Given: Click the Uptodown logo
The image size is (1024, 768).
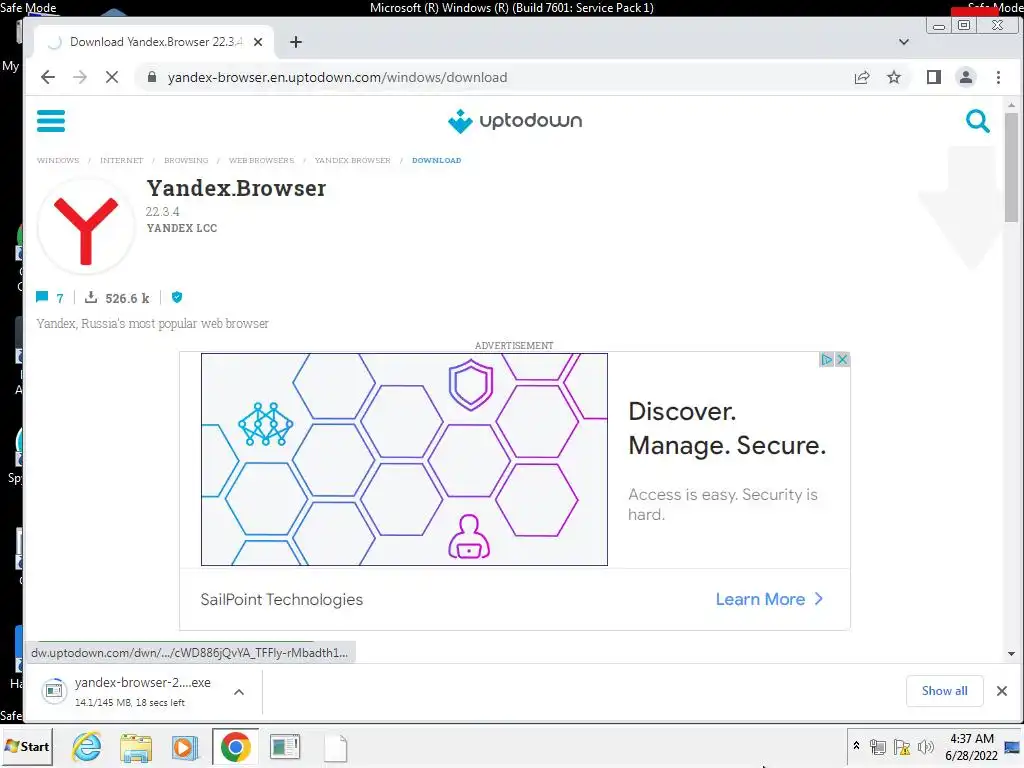Looking at the screenshot, I should point(515,121).
